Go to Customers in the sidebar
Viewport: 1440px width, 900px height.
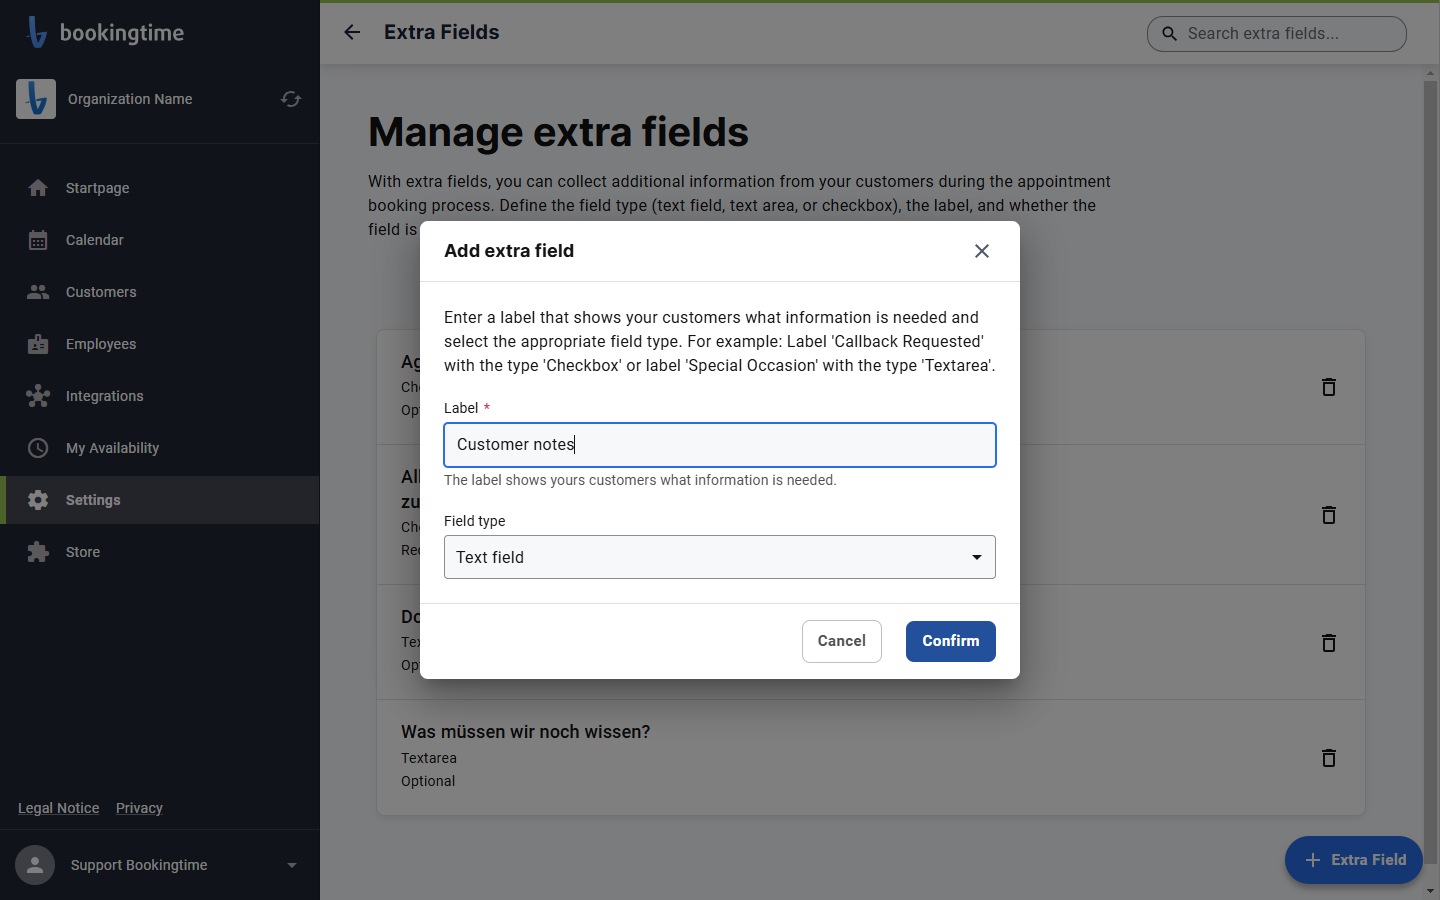160,292
